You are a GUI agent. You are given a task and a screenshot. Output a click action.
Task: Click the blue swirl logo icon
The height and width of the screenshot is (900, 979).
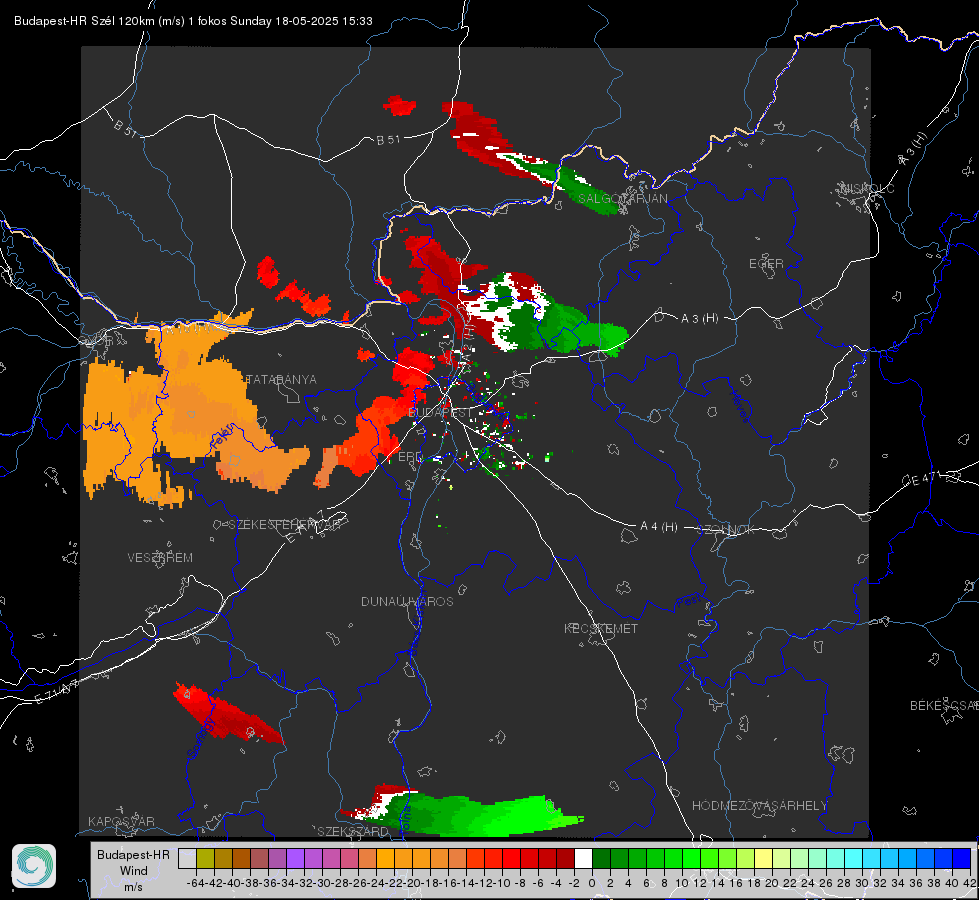(34, 866)
